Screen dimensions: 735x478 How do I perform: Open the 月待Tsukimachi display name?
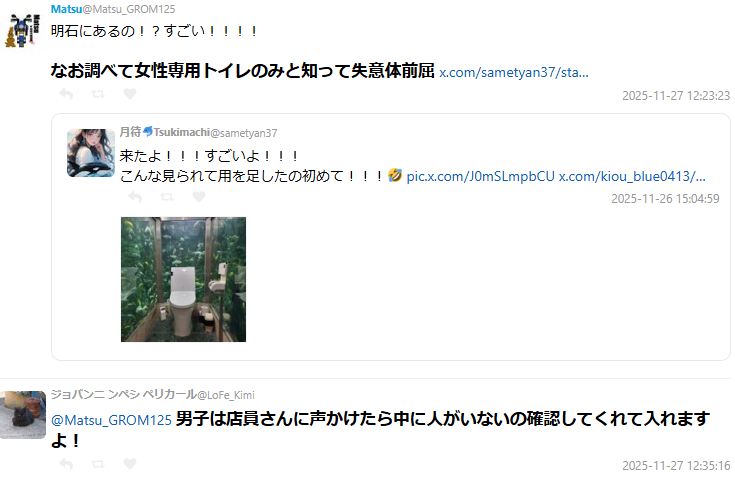[165, 132]
